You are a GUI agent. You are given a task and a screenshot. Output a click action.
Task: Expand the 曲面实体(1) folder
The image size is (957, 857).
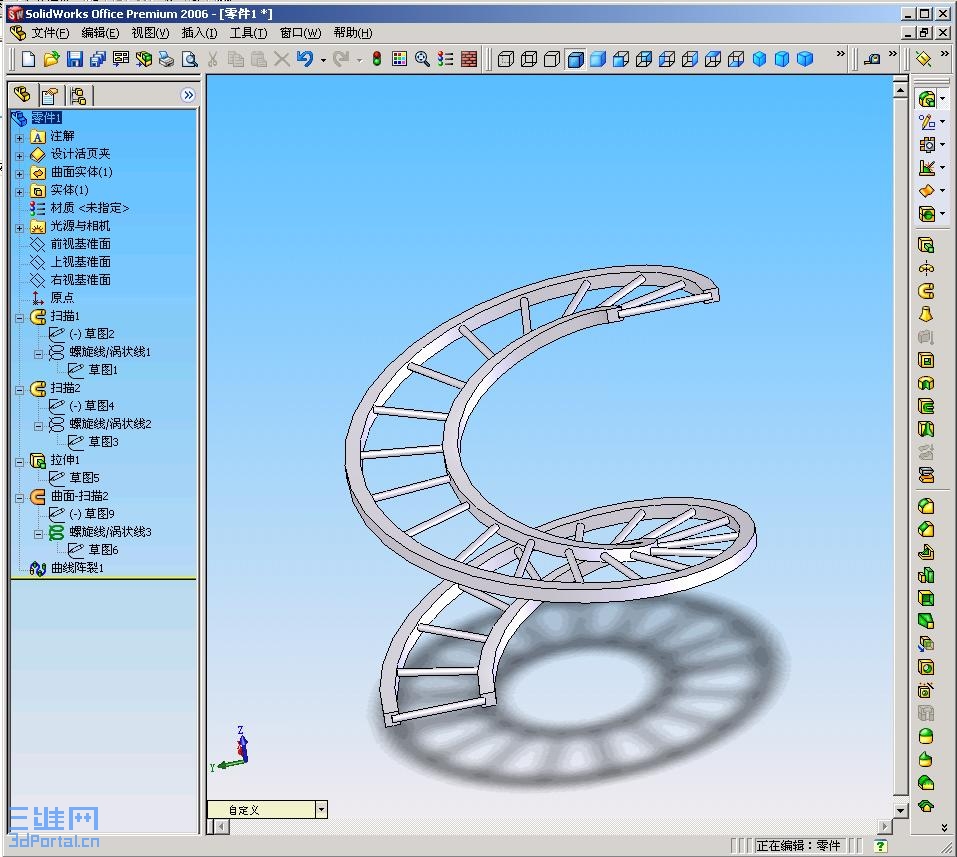tap(20, 174)
